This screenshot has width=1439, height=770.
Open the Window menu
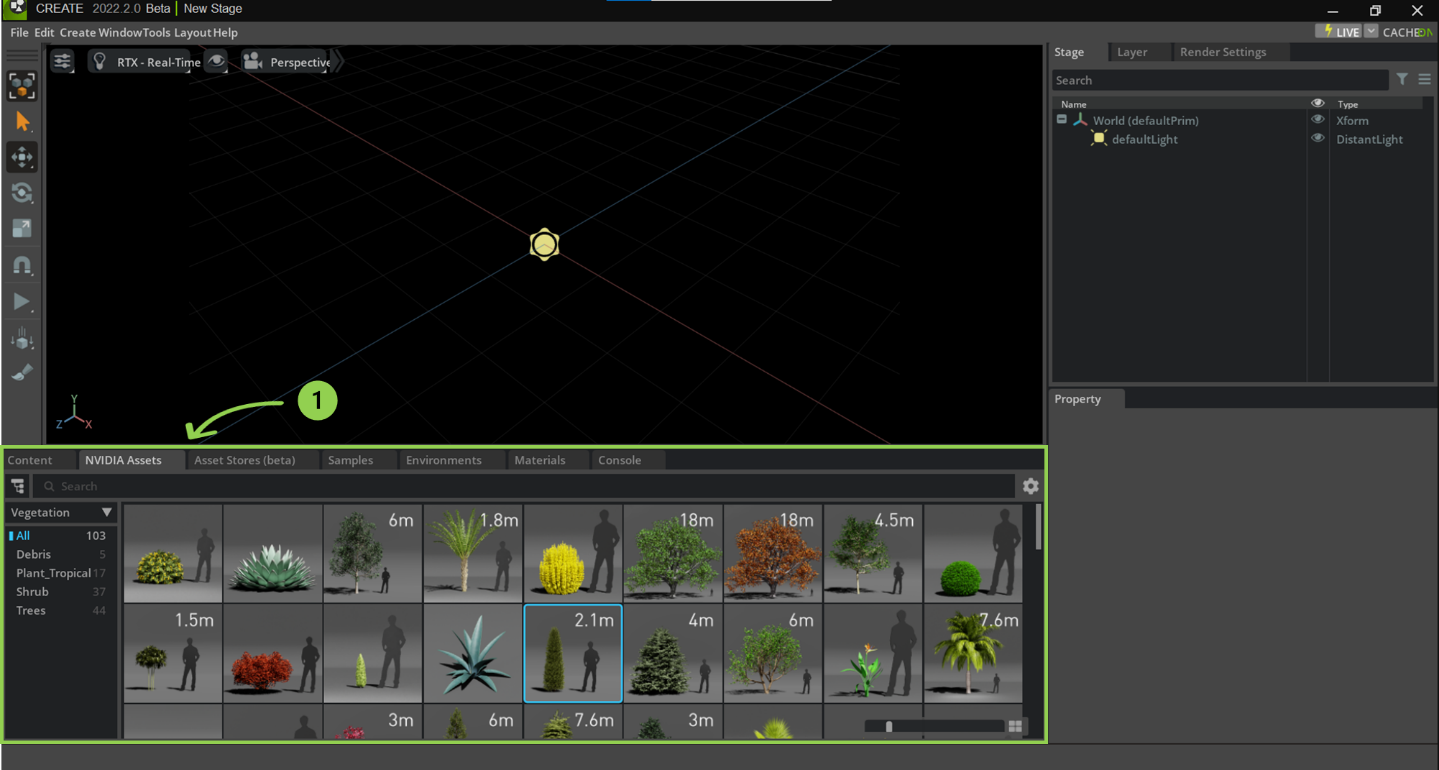click(118, 32)
